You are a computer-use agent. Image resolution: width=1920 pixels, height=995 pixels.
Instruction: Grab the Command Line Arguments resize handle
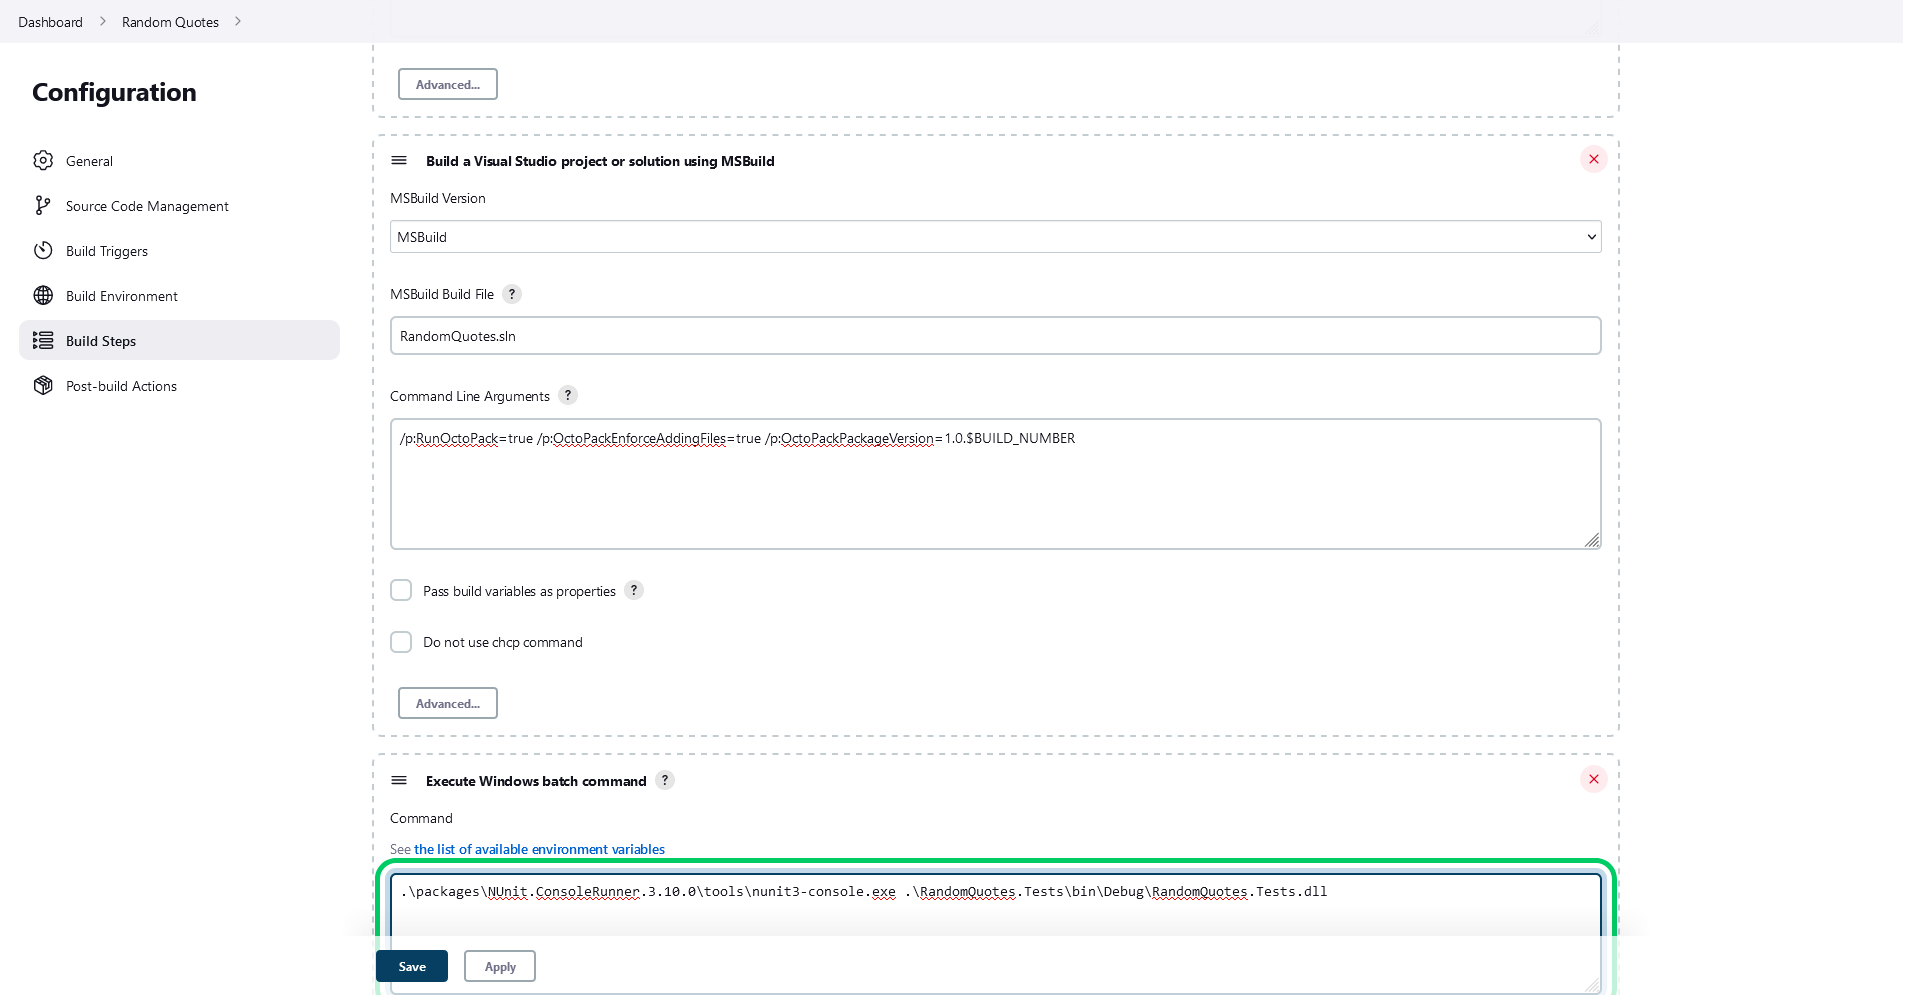click(x=1592, y=540)
